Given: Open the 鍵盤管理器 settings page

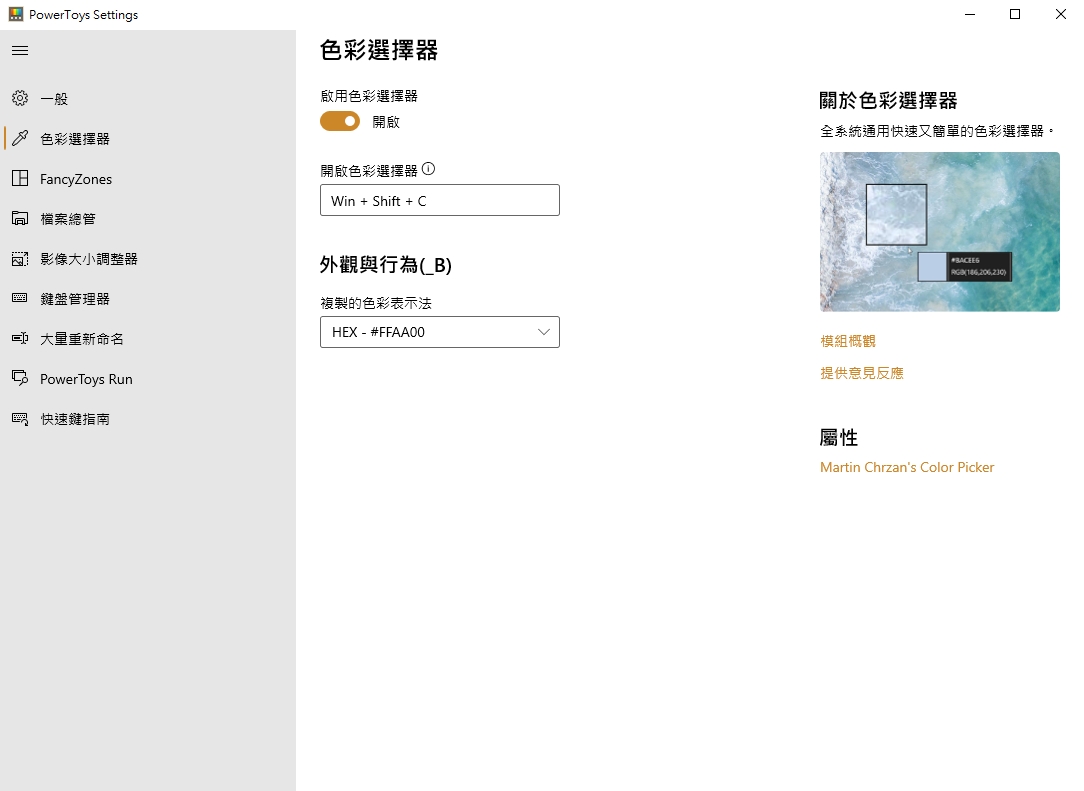Looking at the screenshot, I should [148, 299].
